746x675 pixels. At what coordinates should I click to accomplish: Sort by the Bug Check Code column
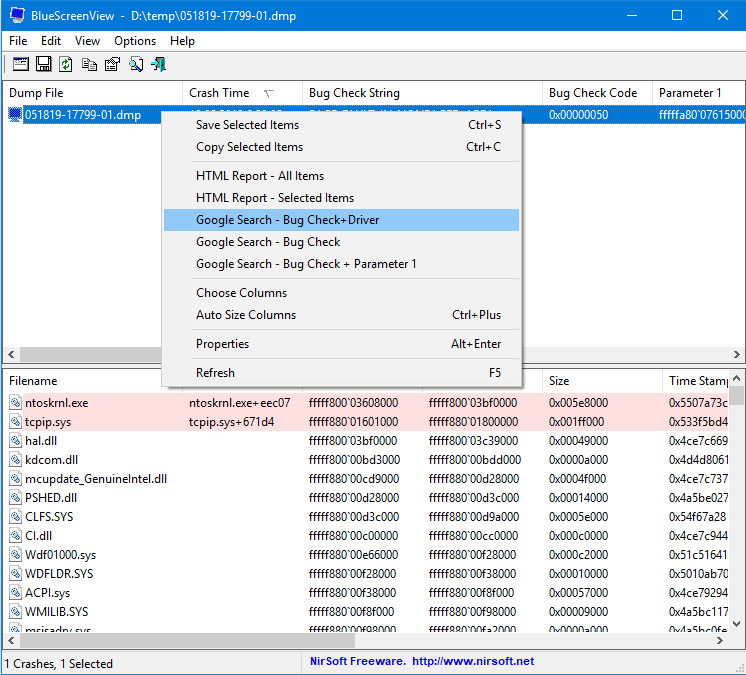point(593,93)
